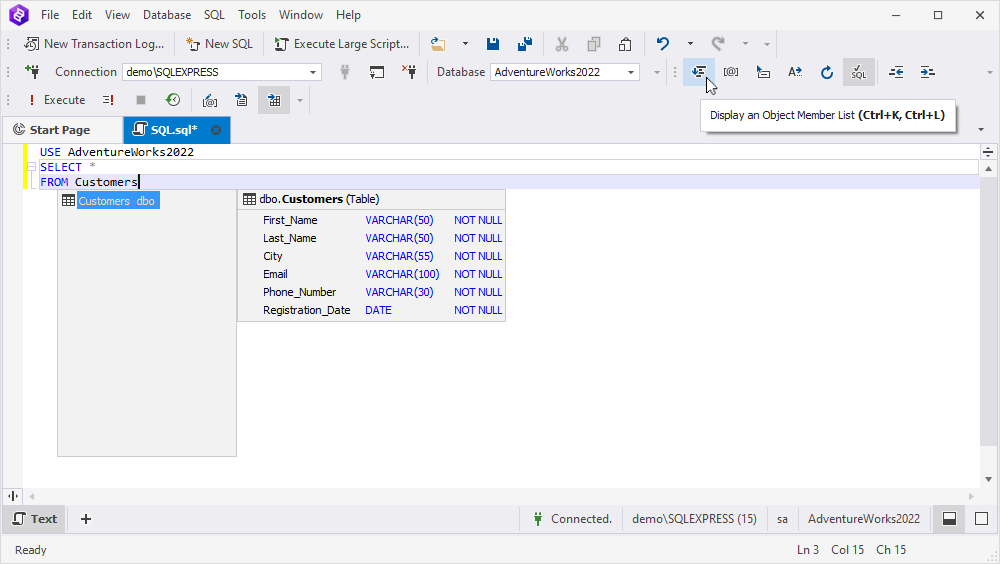Click the Stop execution square icon
This screenshot has height=564, width=1000.
coord(141,100)
